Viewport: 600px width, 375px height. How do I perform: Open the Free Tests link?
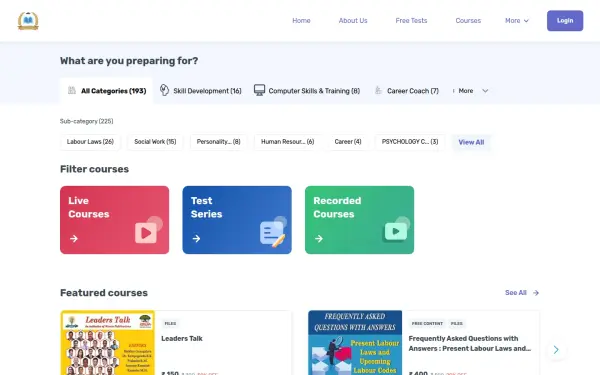pos(411,21)
